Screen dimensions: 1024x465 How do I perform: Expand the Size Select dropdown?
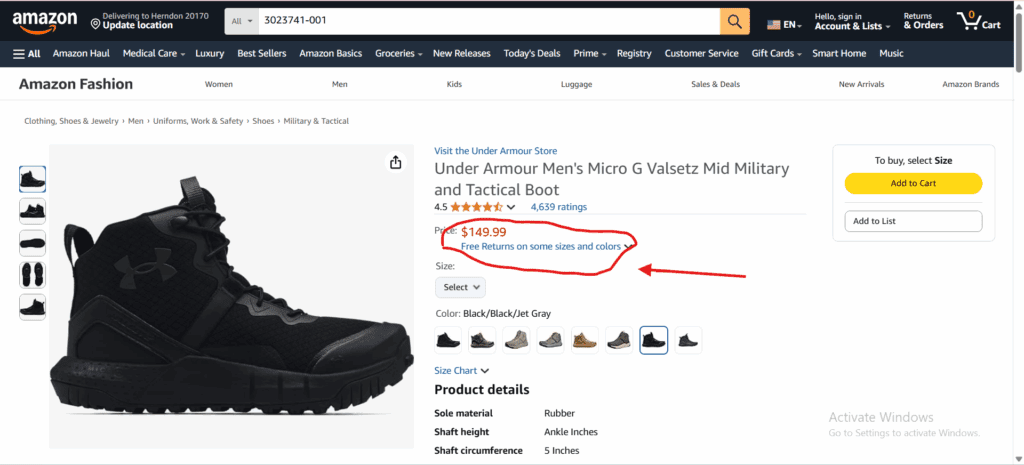[460, 287]
